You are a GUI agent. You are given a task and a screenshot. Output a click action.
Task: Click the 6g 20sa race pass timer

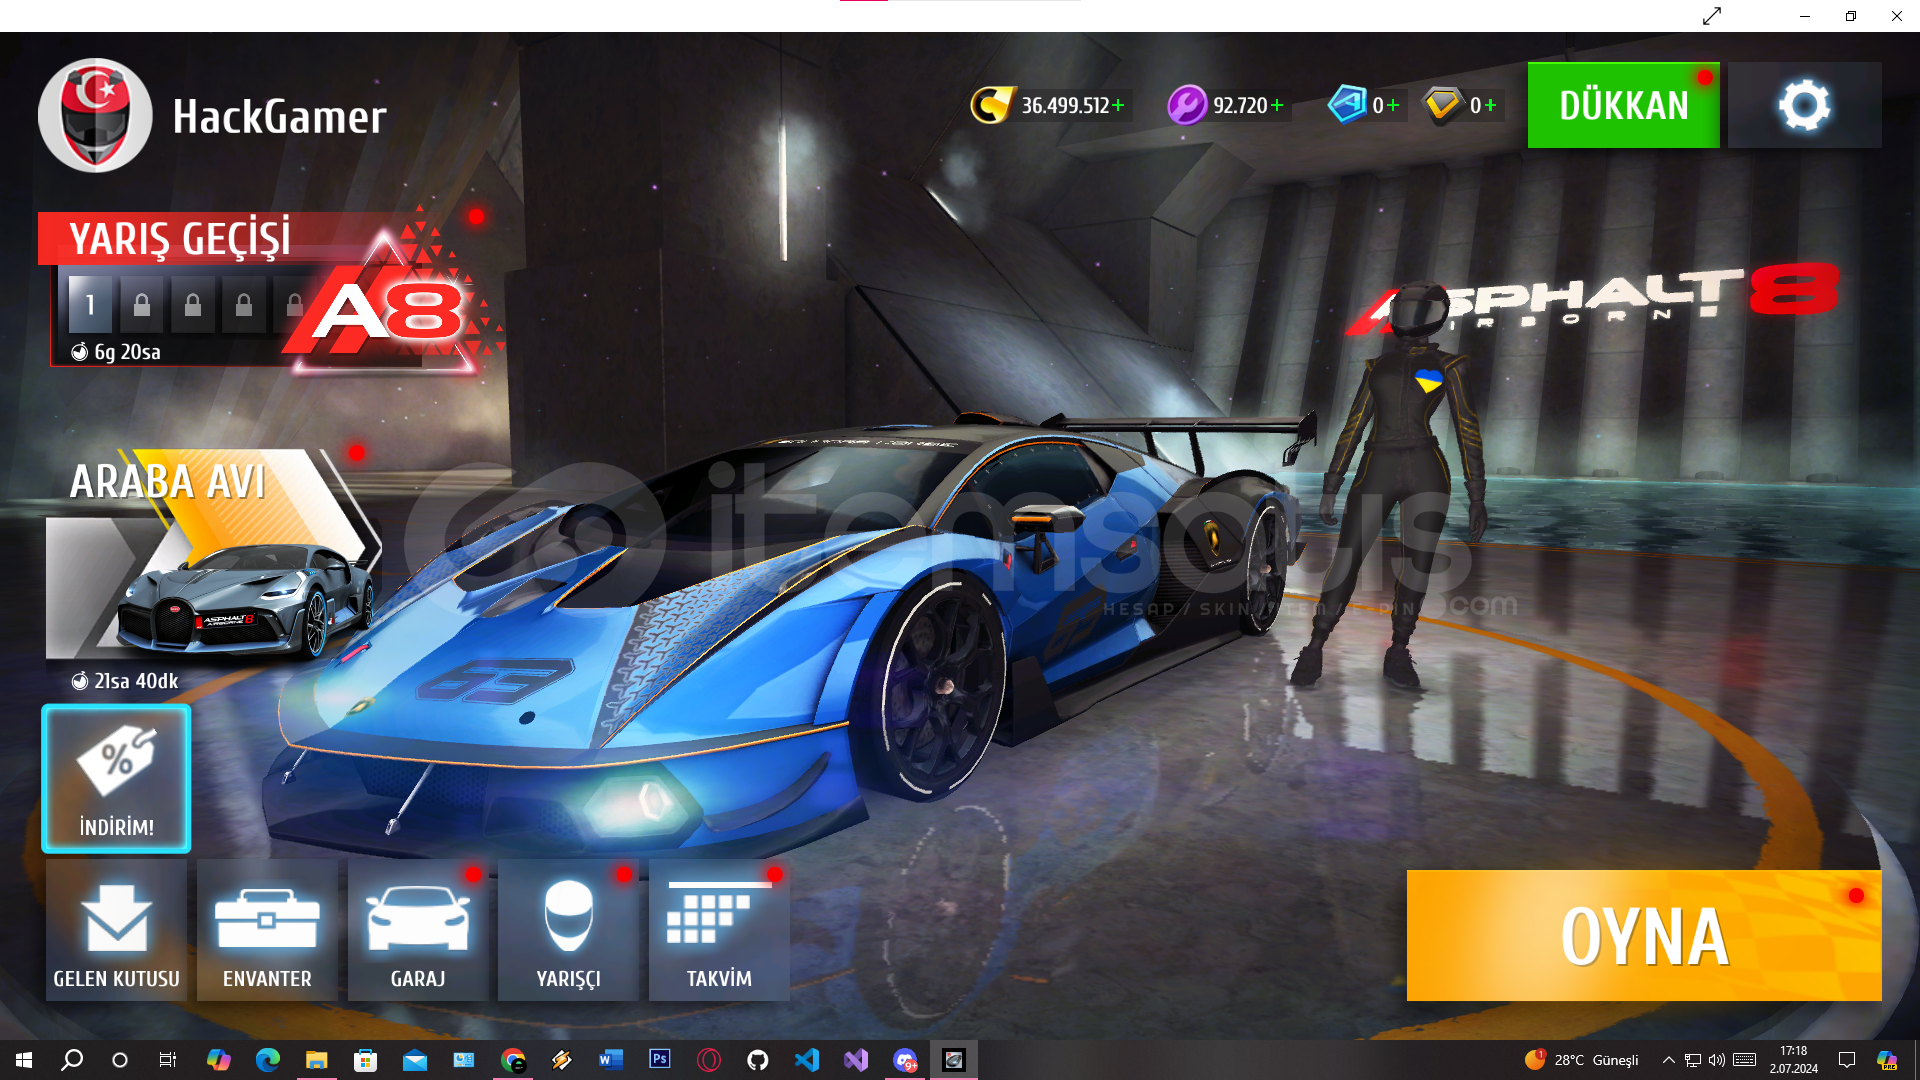(x=116, y=352)
